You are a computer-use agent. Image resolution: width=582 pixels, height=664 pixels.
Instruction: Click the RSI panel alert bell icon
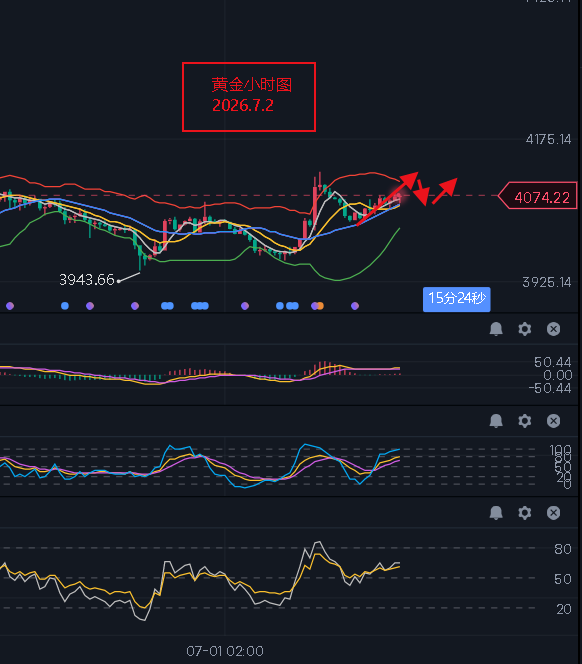tap(496, 513)
